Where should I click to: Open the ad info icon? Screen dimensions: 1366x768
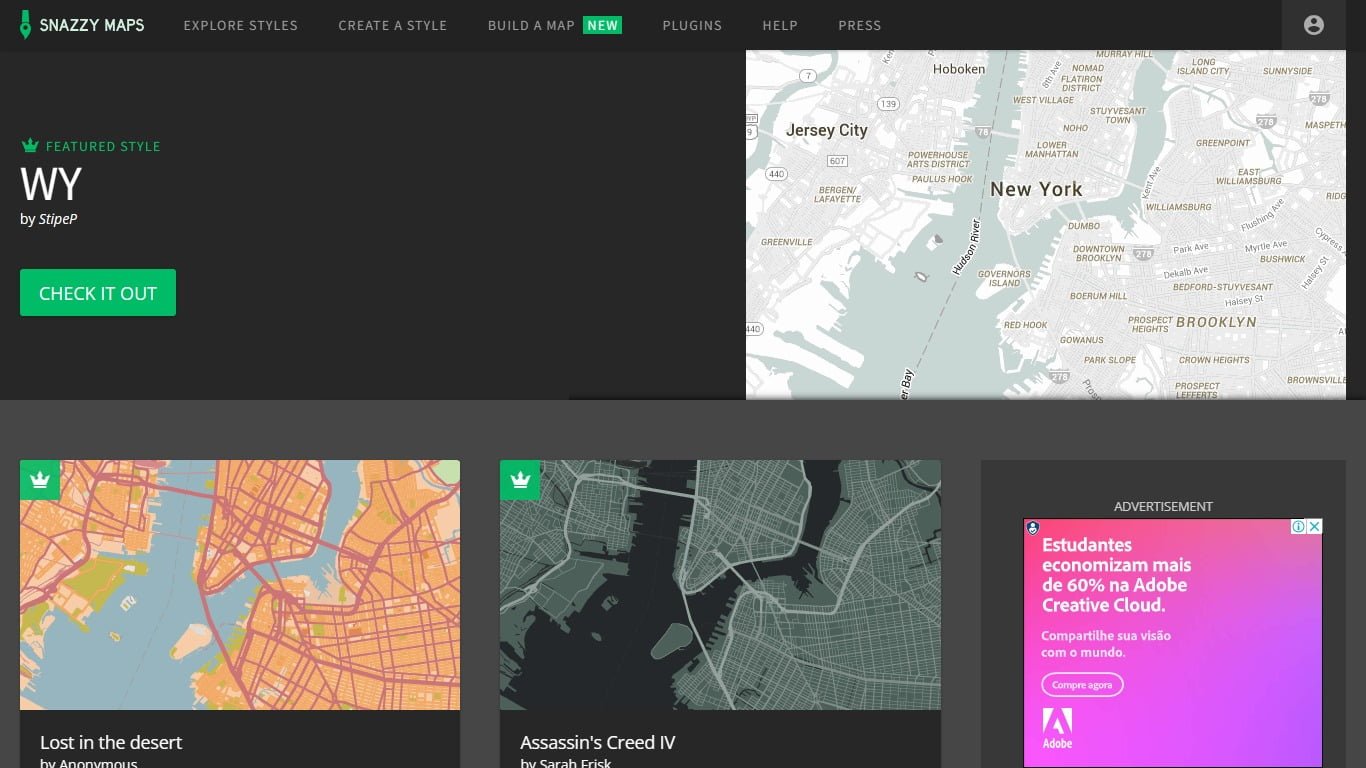1298,526
